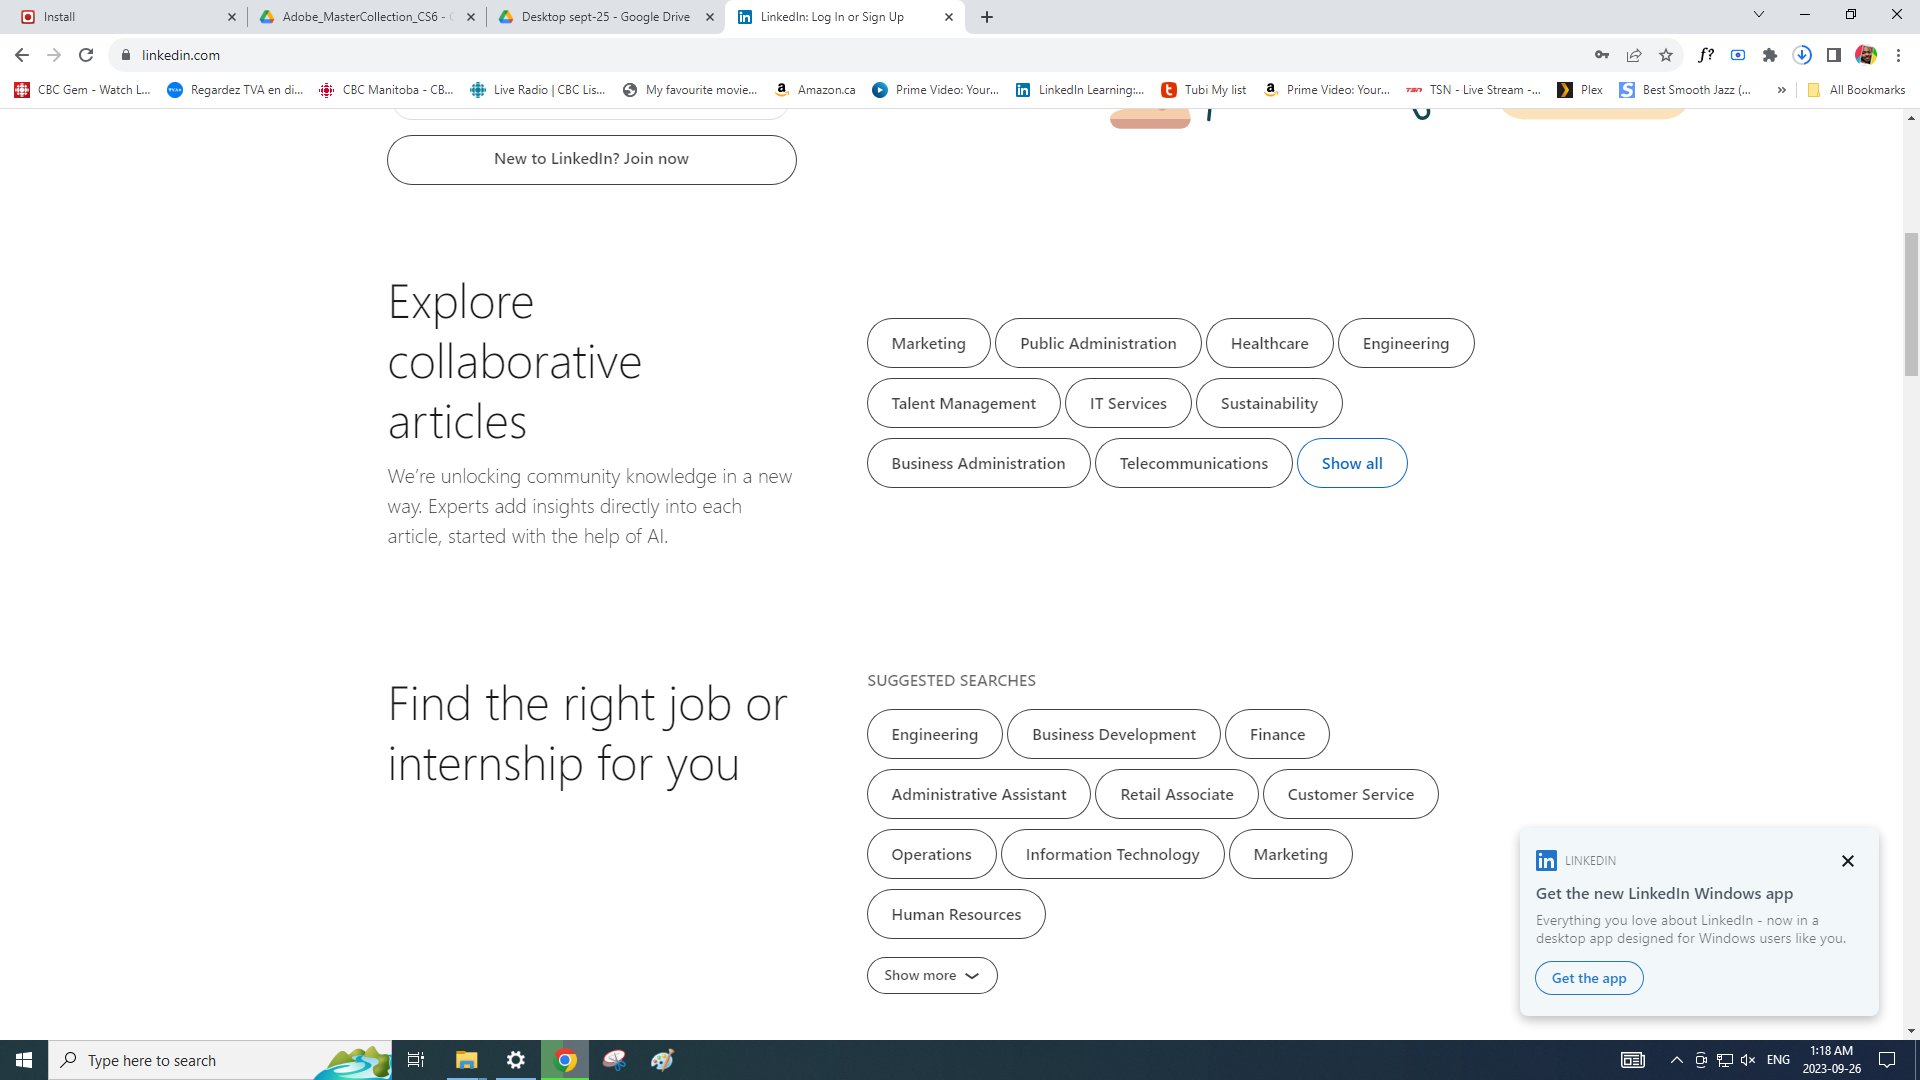Open the Chrome extensions puzzle icon
This screenshot has width=1920, height=1080.
pos(1770,55)
